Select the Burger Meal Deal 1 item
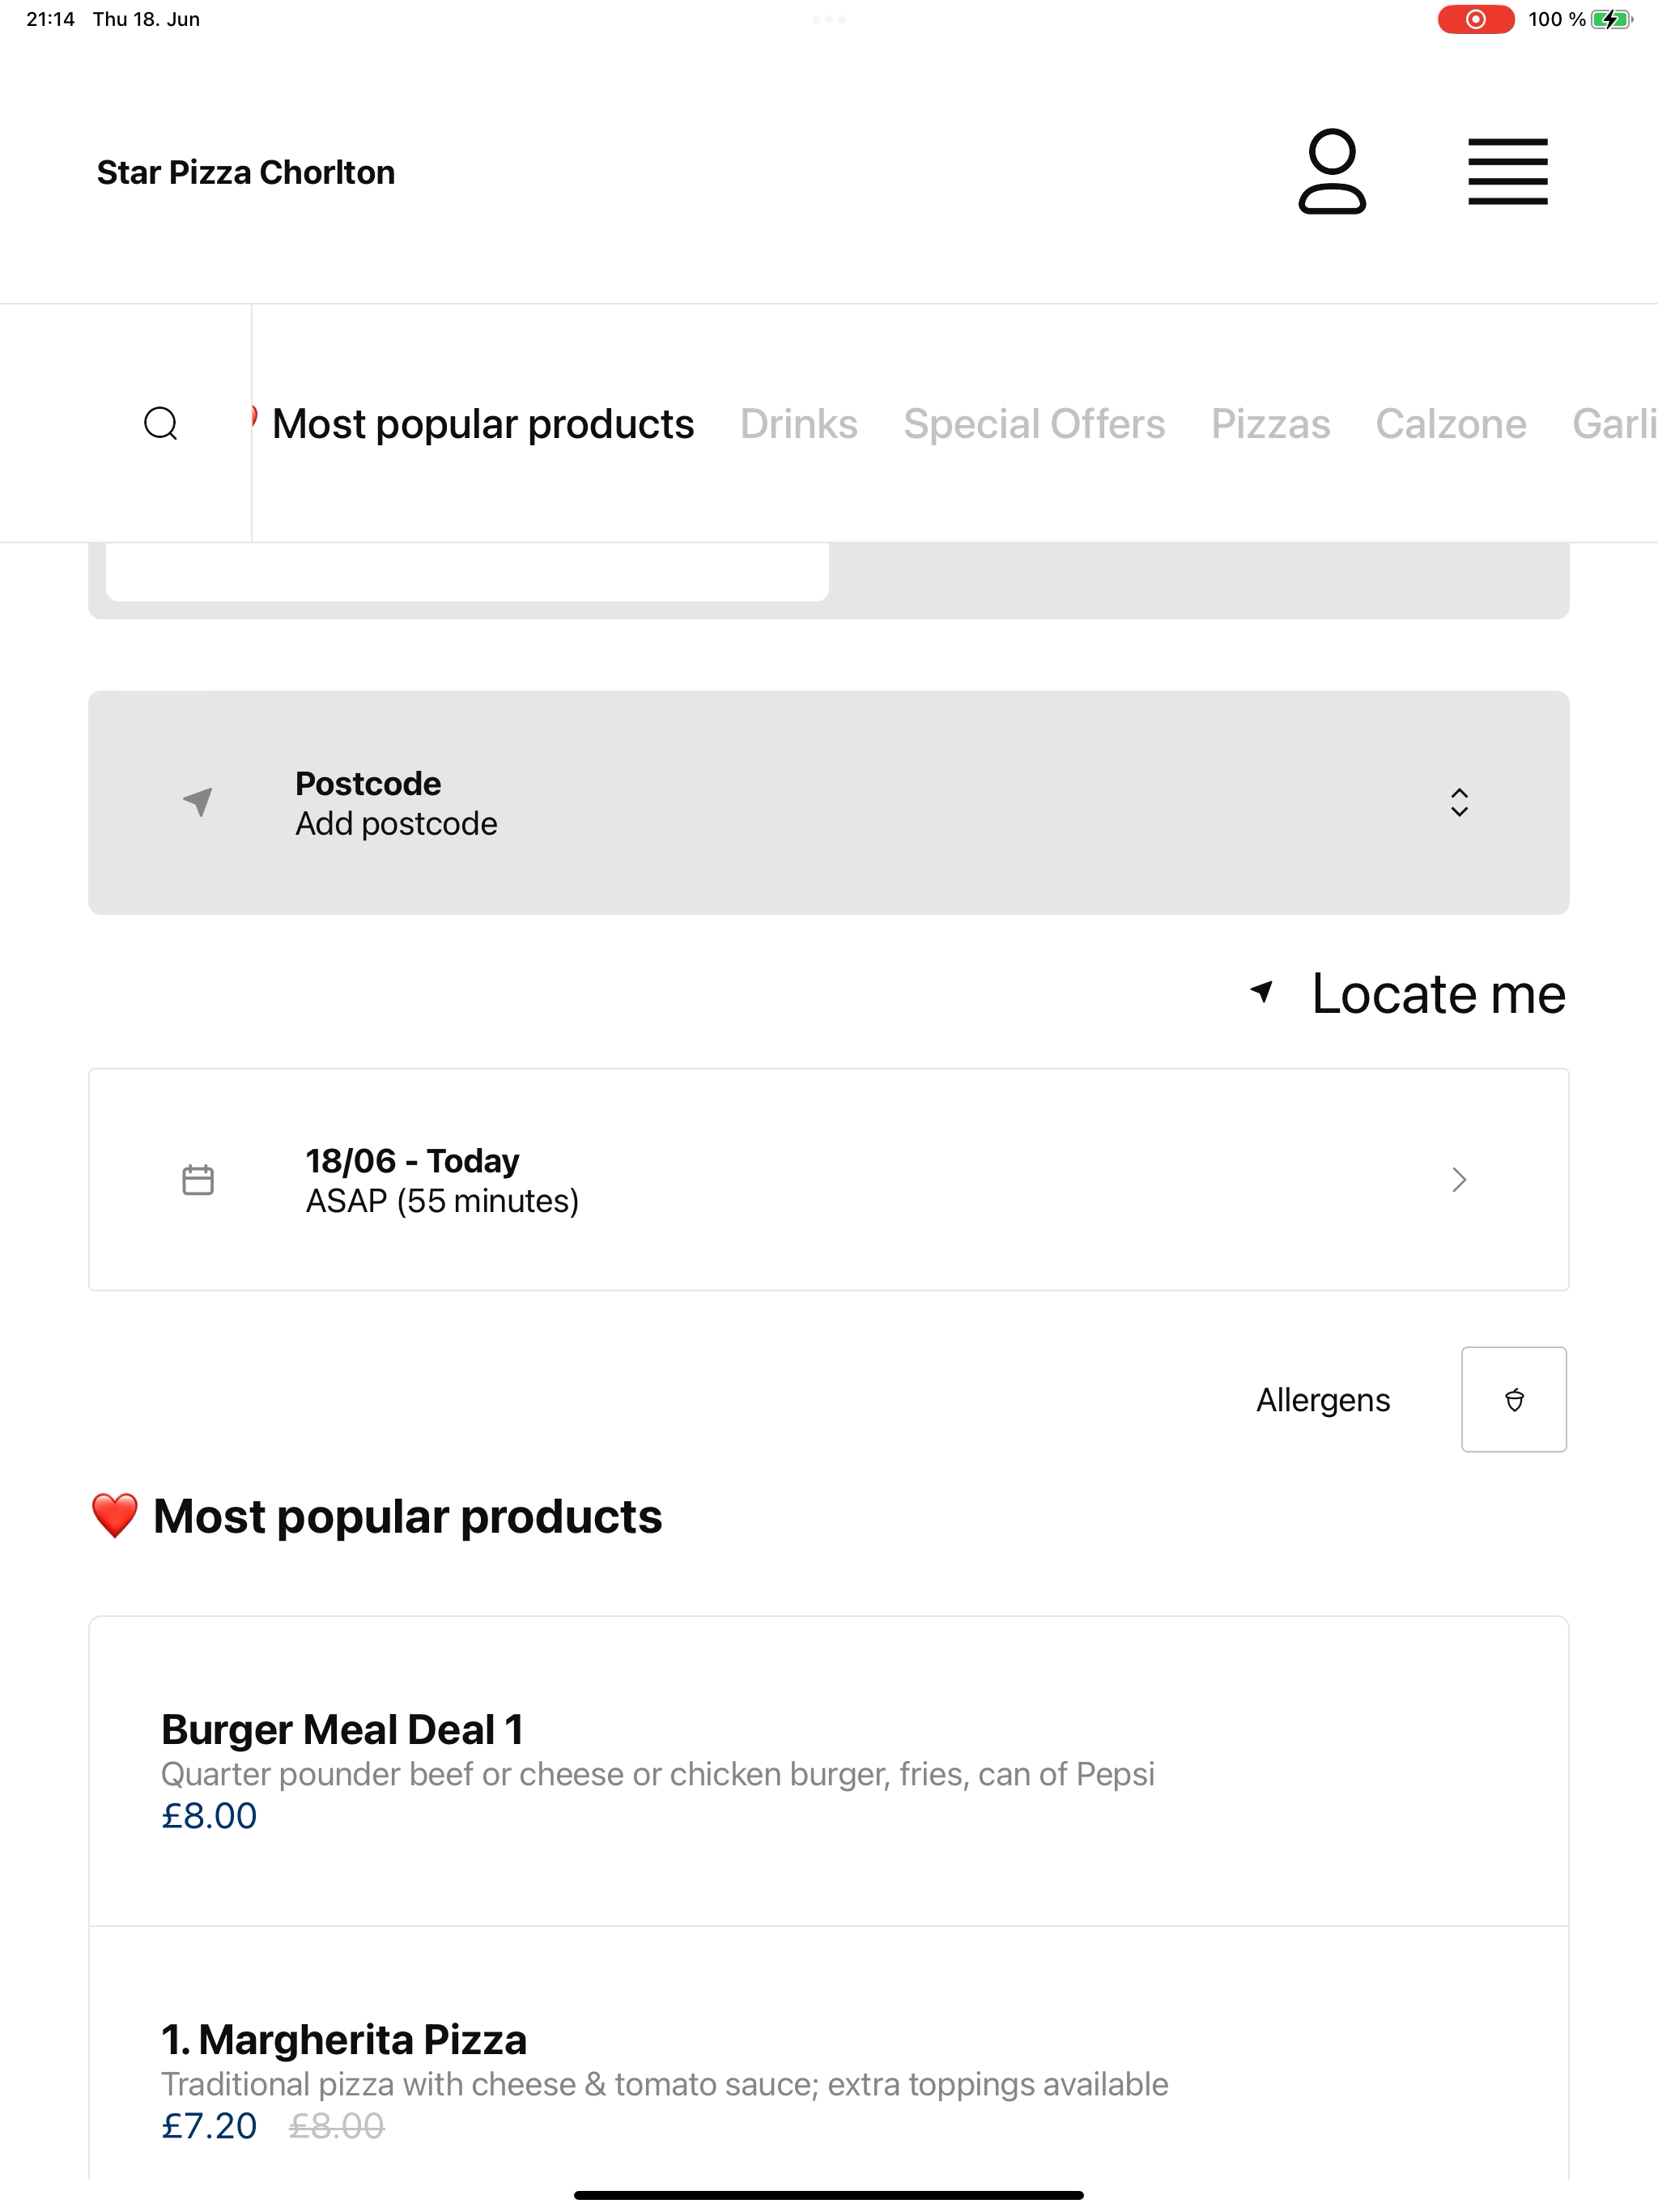The image size is (1658, 2212). (x=828, y=1771)
